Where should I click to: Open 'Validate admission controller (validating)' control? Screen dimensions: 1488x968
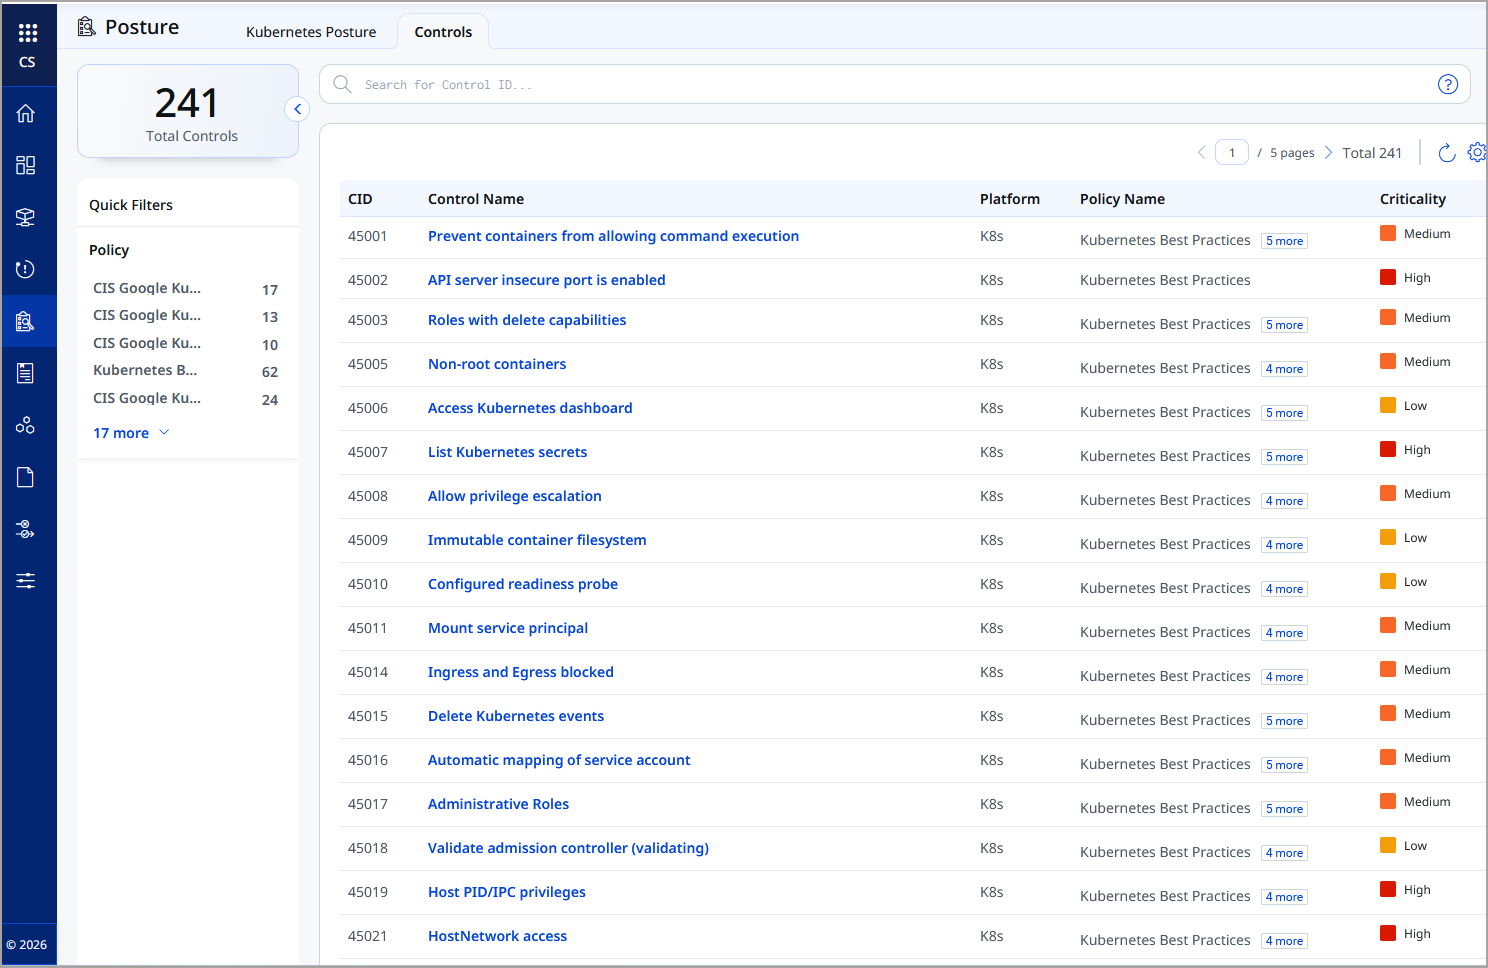tap(568, 848)
